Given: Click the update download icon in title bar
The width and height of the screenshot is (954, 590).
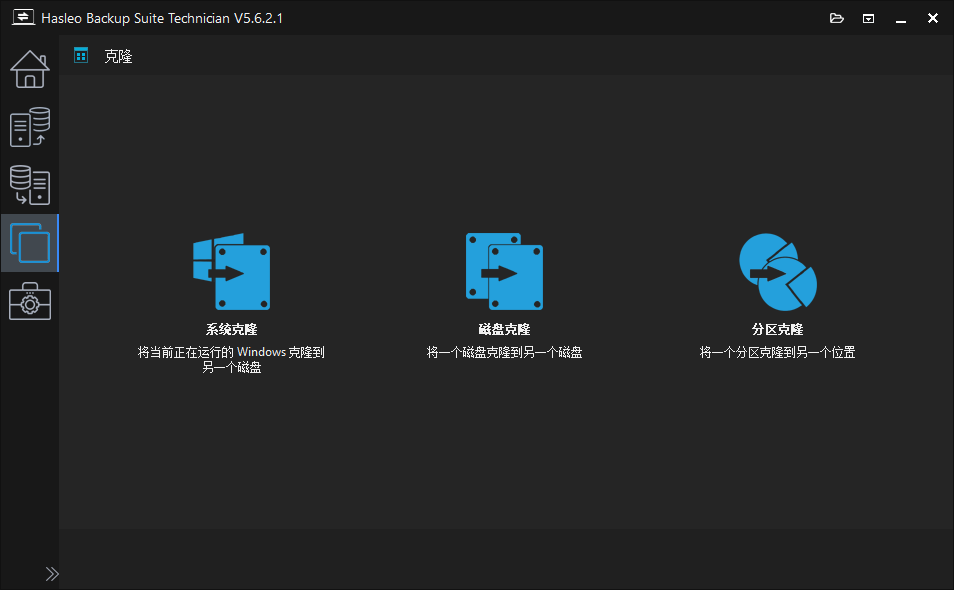Looking at the screenshot, I should (x=868, y=17).
